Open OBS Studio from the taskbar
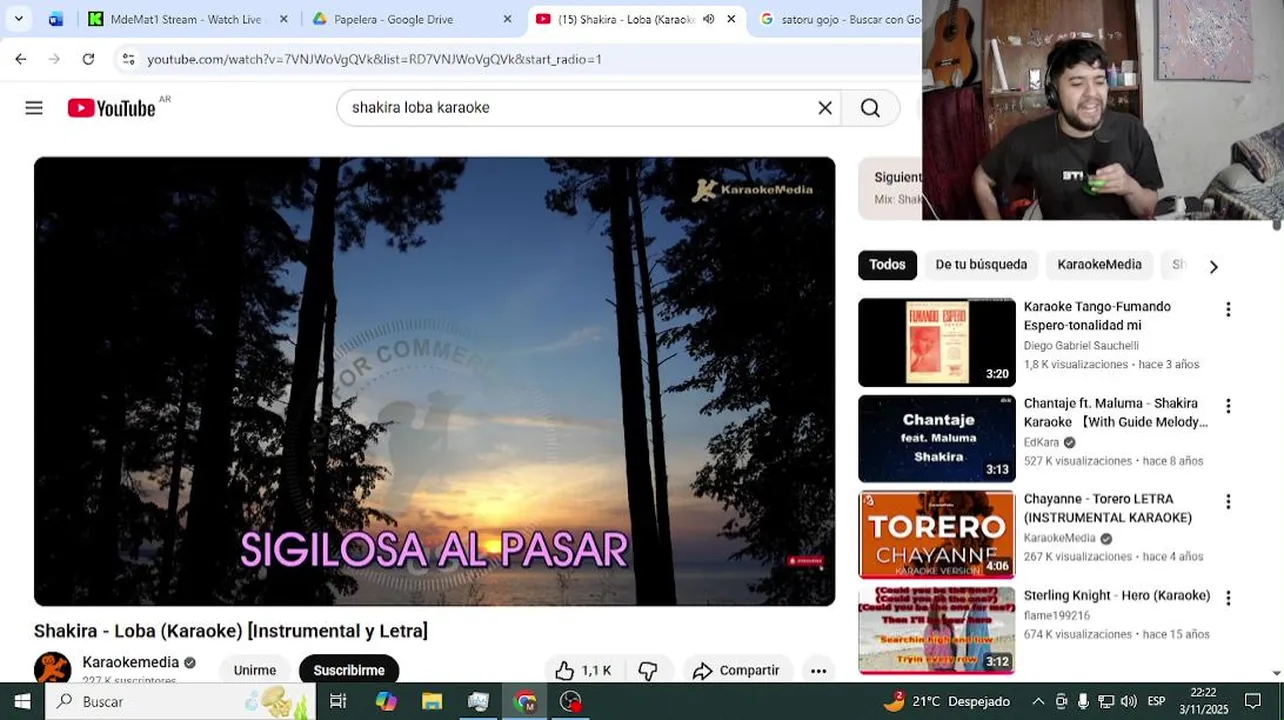This screenshot has height=720, width=1284. click(x=571, y=701)
